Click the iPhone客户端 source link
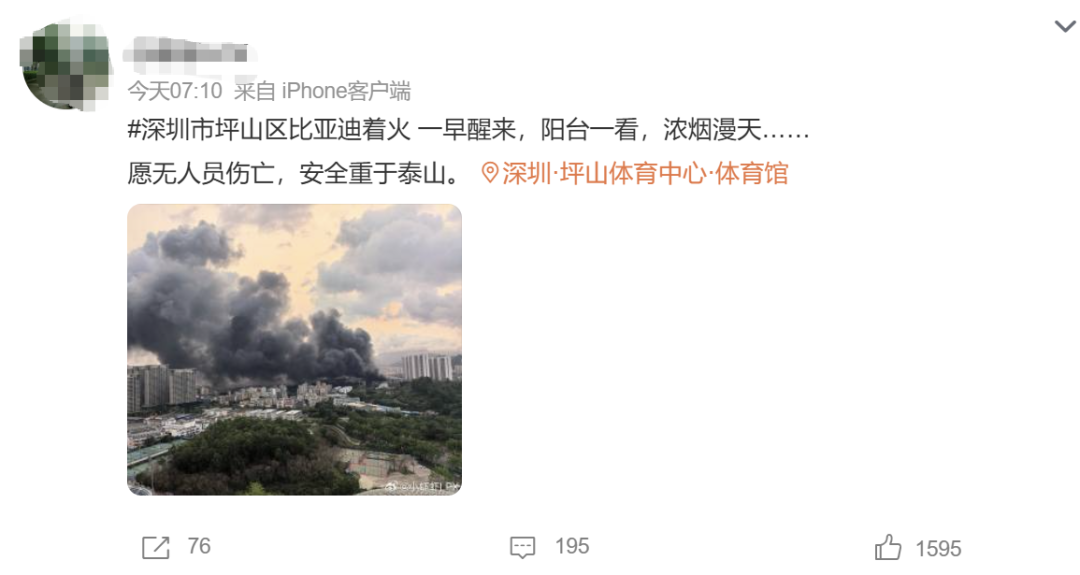The image size is (1080, 575). [346, 91]
